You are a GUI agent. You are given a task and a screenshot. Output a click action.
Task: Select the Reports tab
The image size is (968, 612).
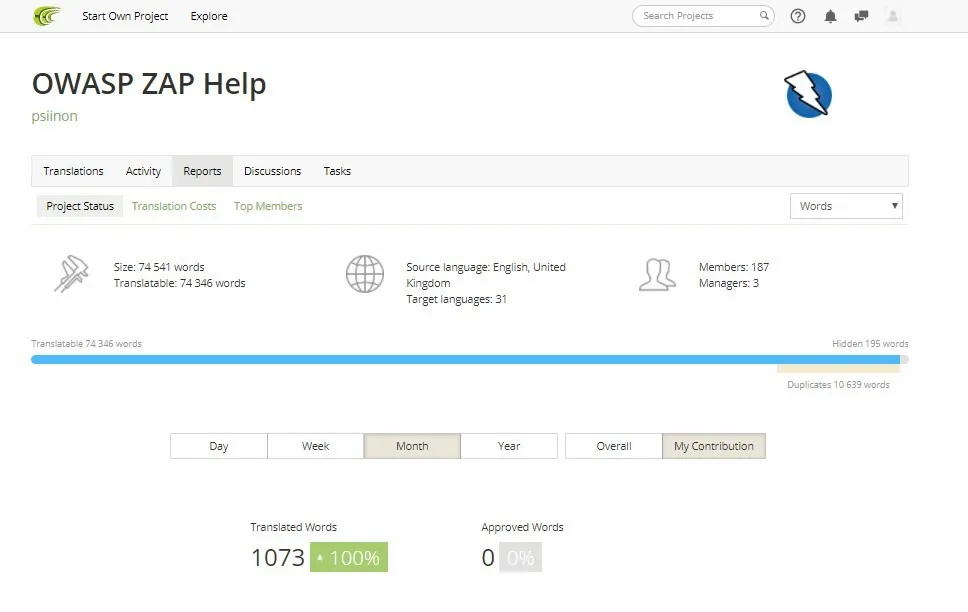[x=202, y=171]
